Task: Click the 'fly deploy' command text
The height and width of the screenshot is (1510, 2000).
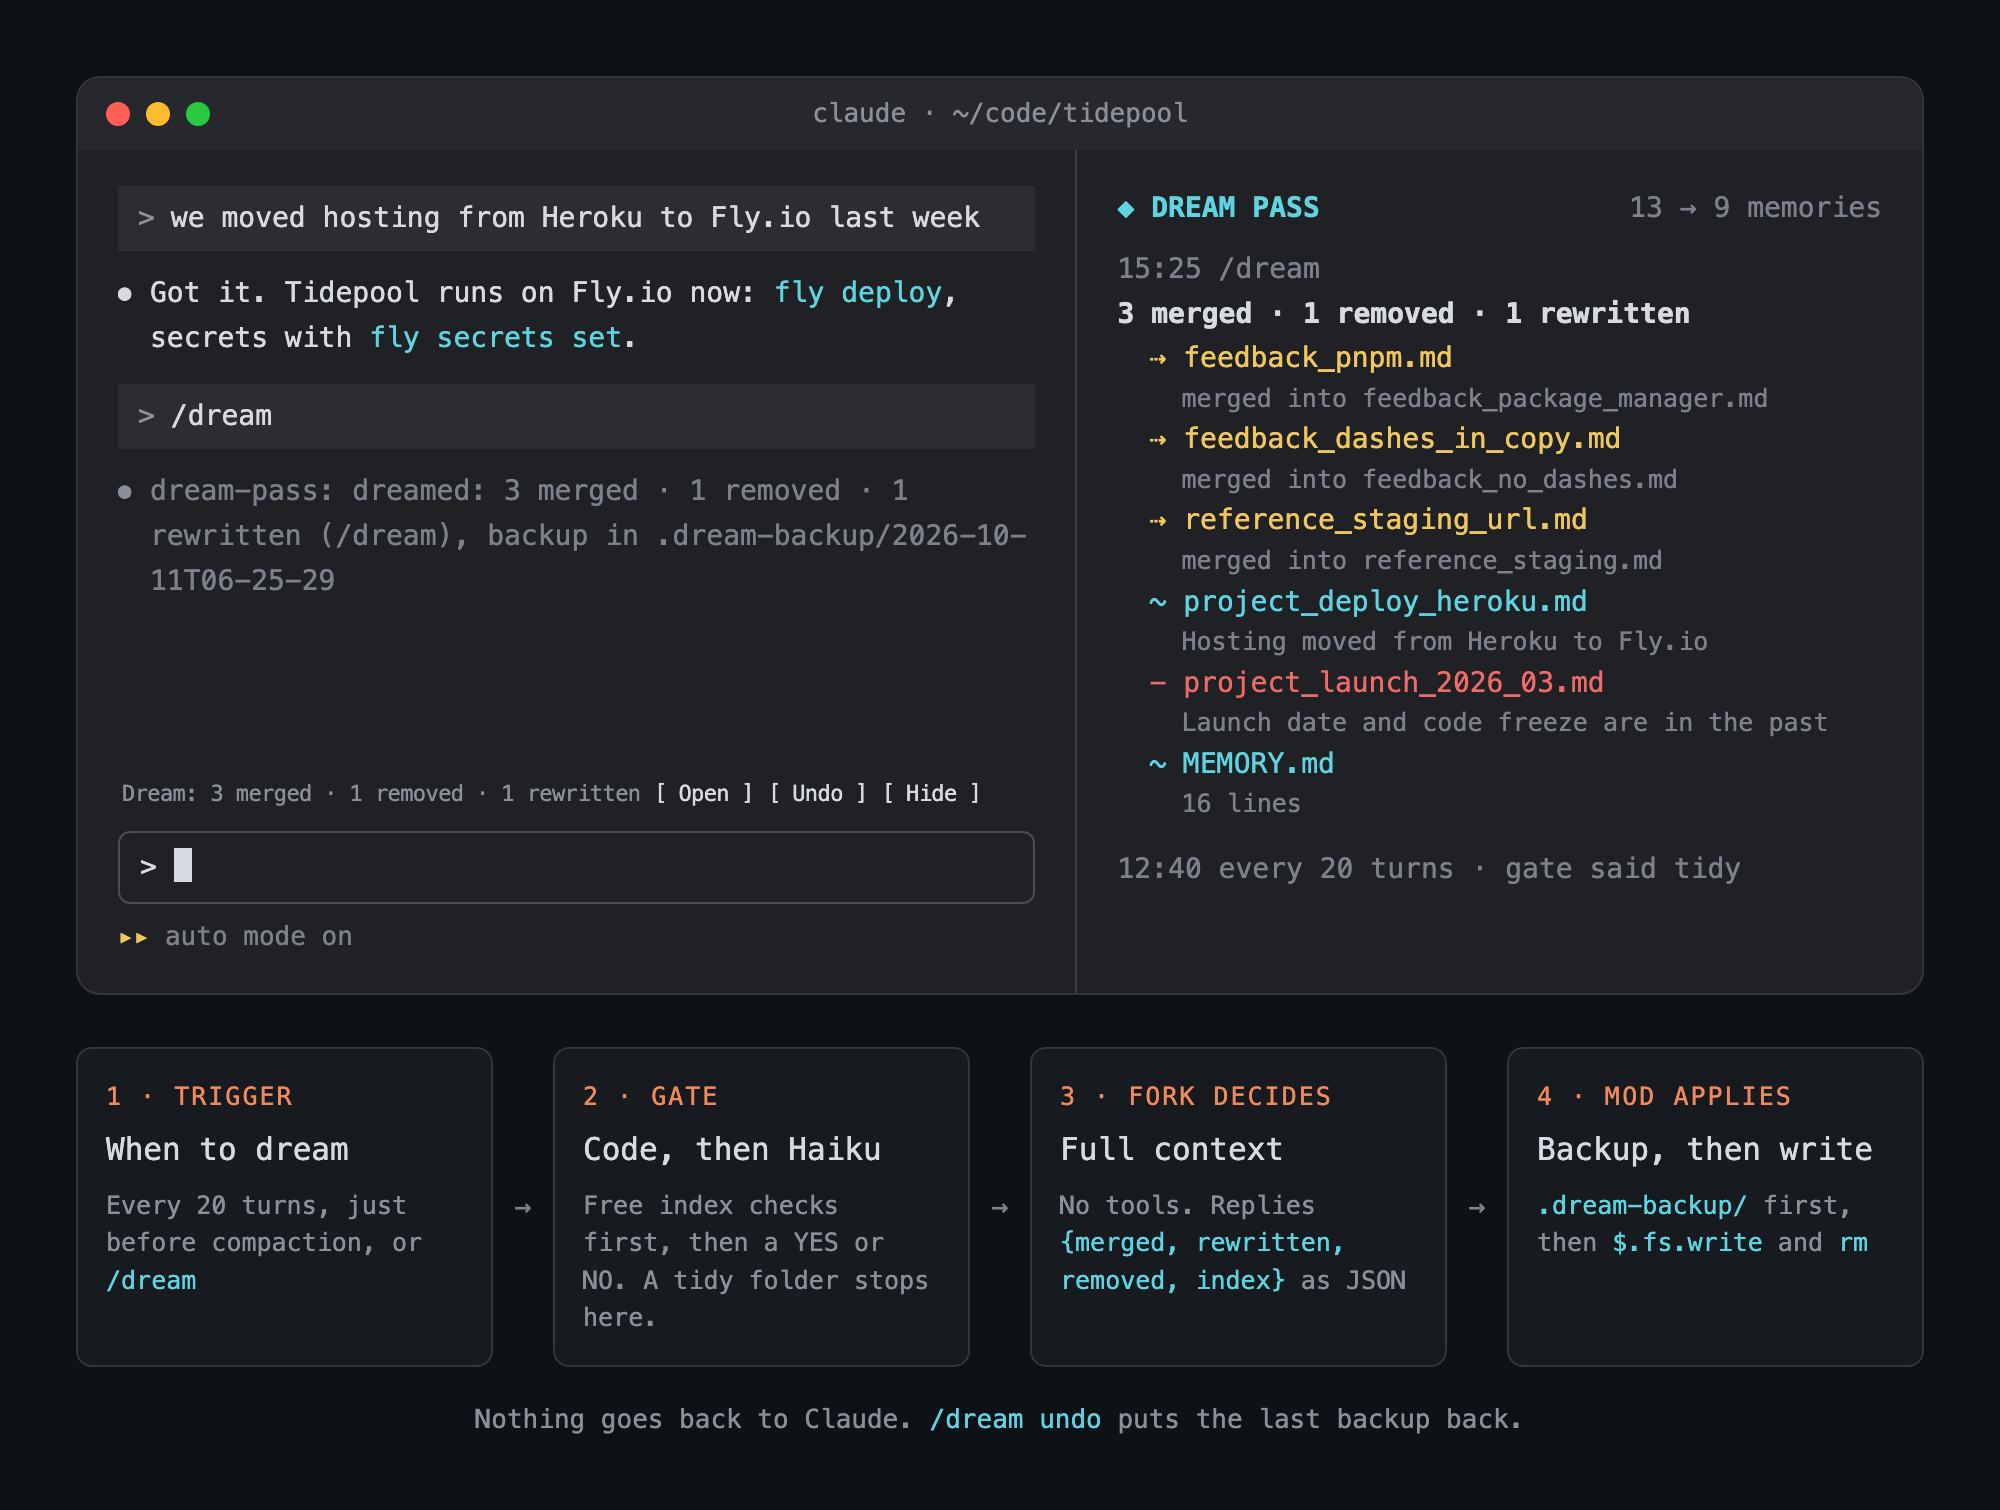Action: click(858, 293)
